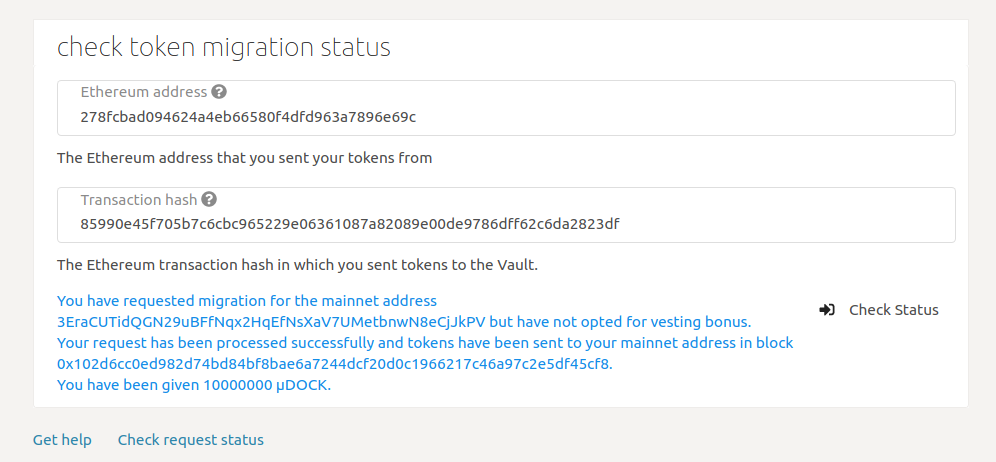The width and height of the screenshot is (996, 462).
Task: Click the 'check token migration status' heading
Action: pyautogui.click(x=223, y=47)
